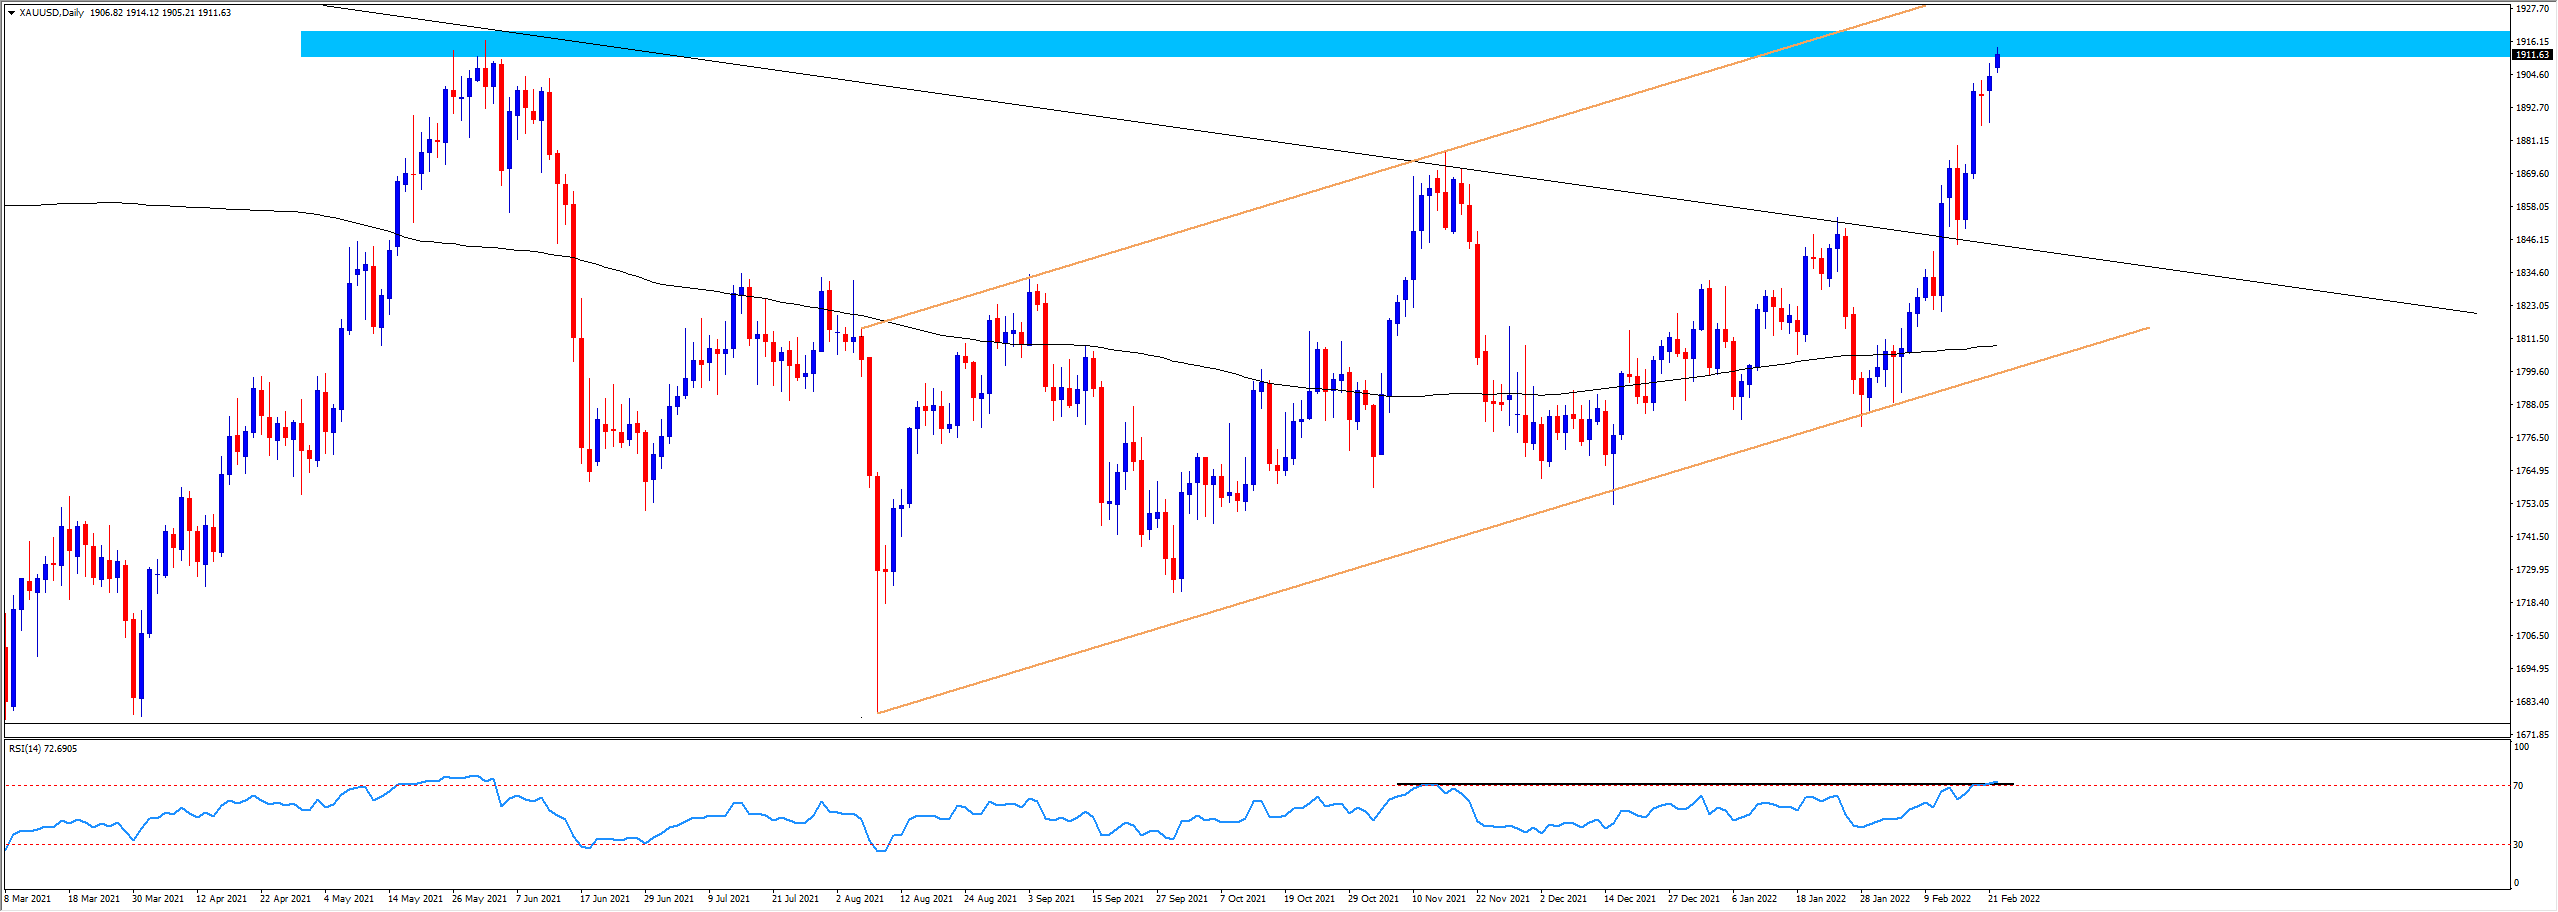Viewport: 2558px width, 912px height.
Task: Click the XAUUSD,Daily chart title text
Action: point(51,13)
